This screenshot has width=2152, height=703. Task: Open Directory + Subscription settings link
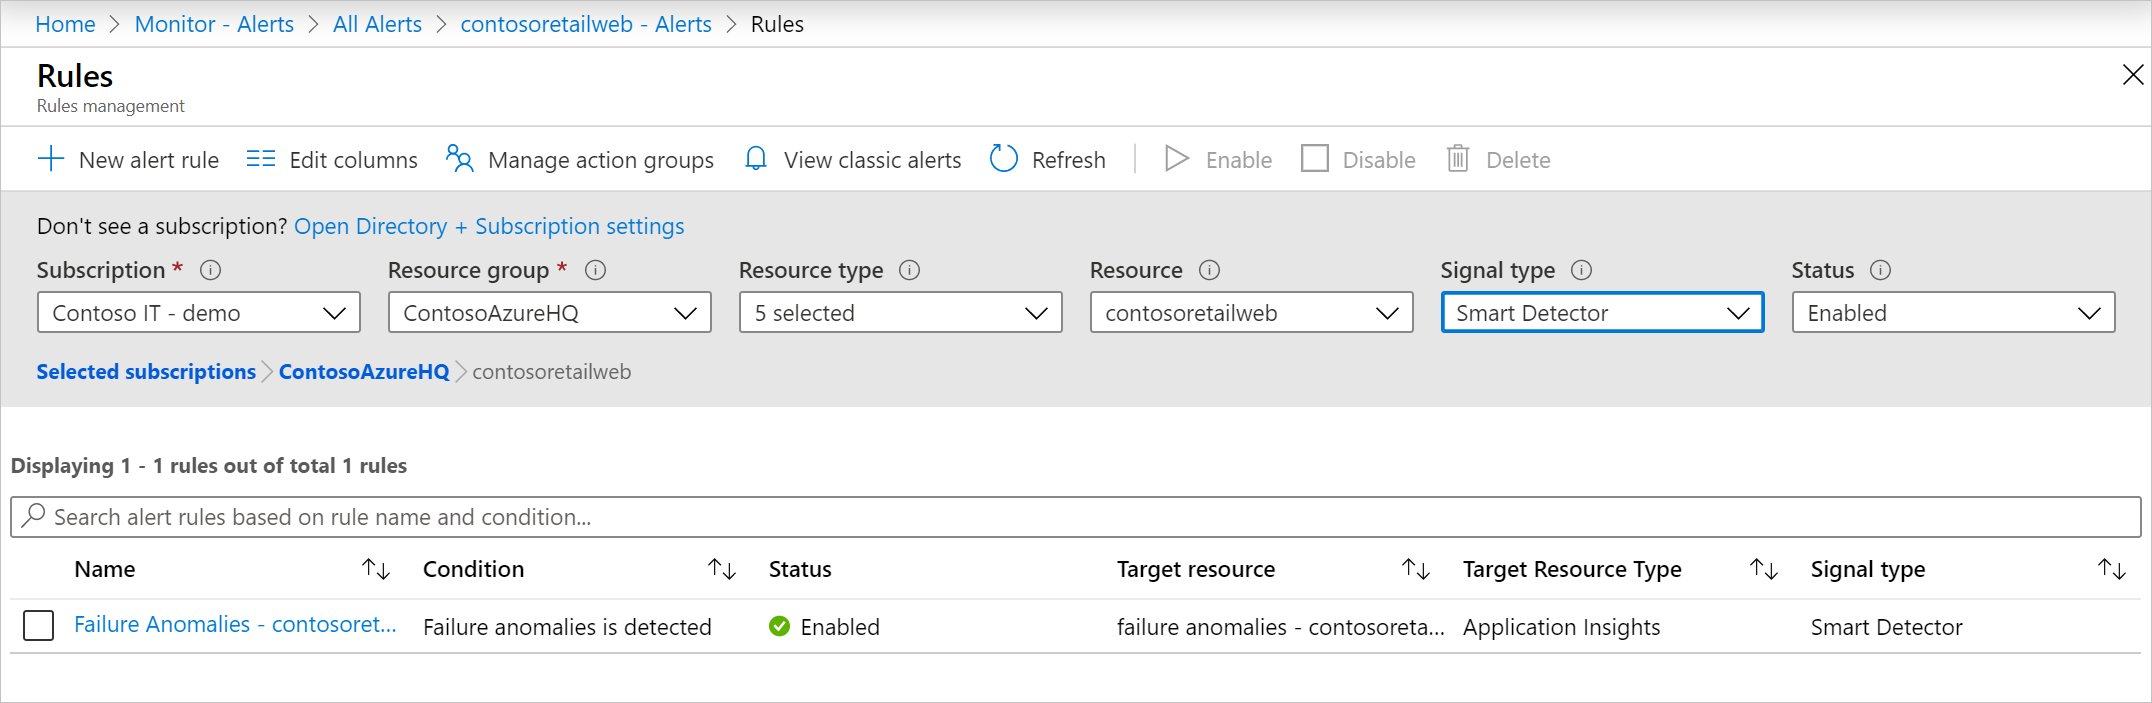click(489, 226)
